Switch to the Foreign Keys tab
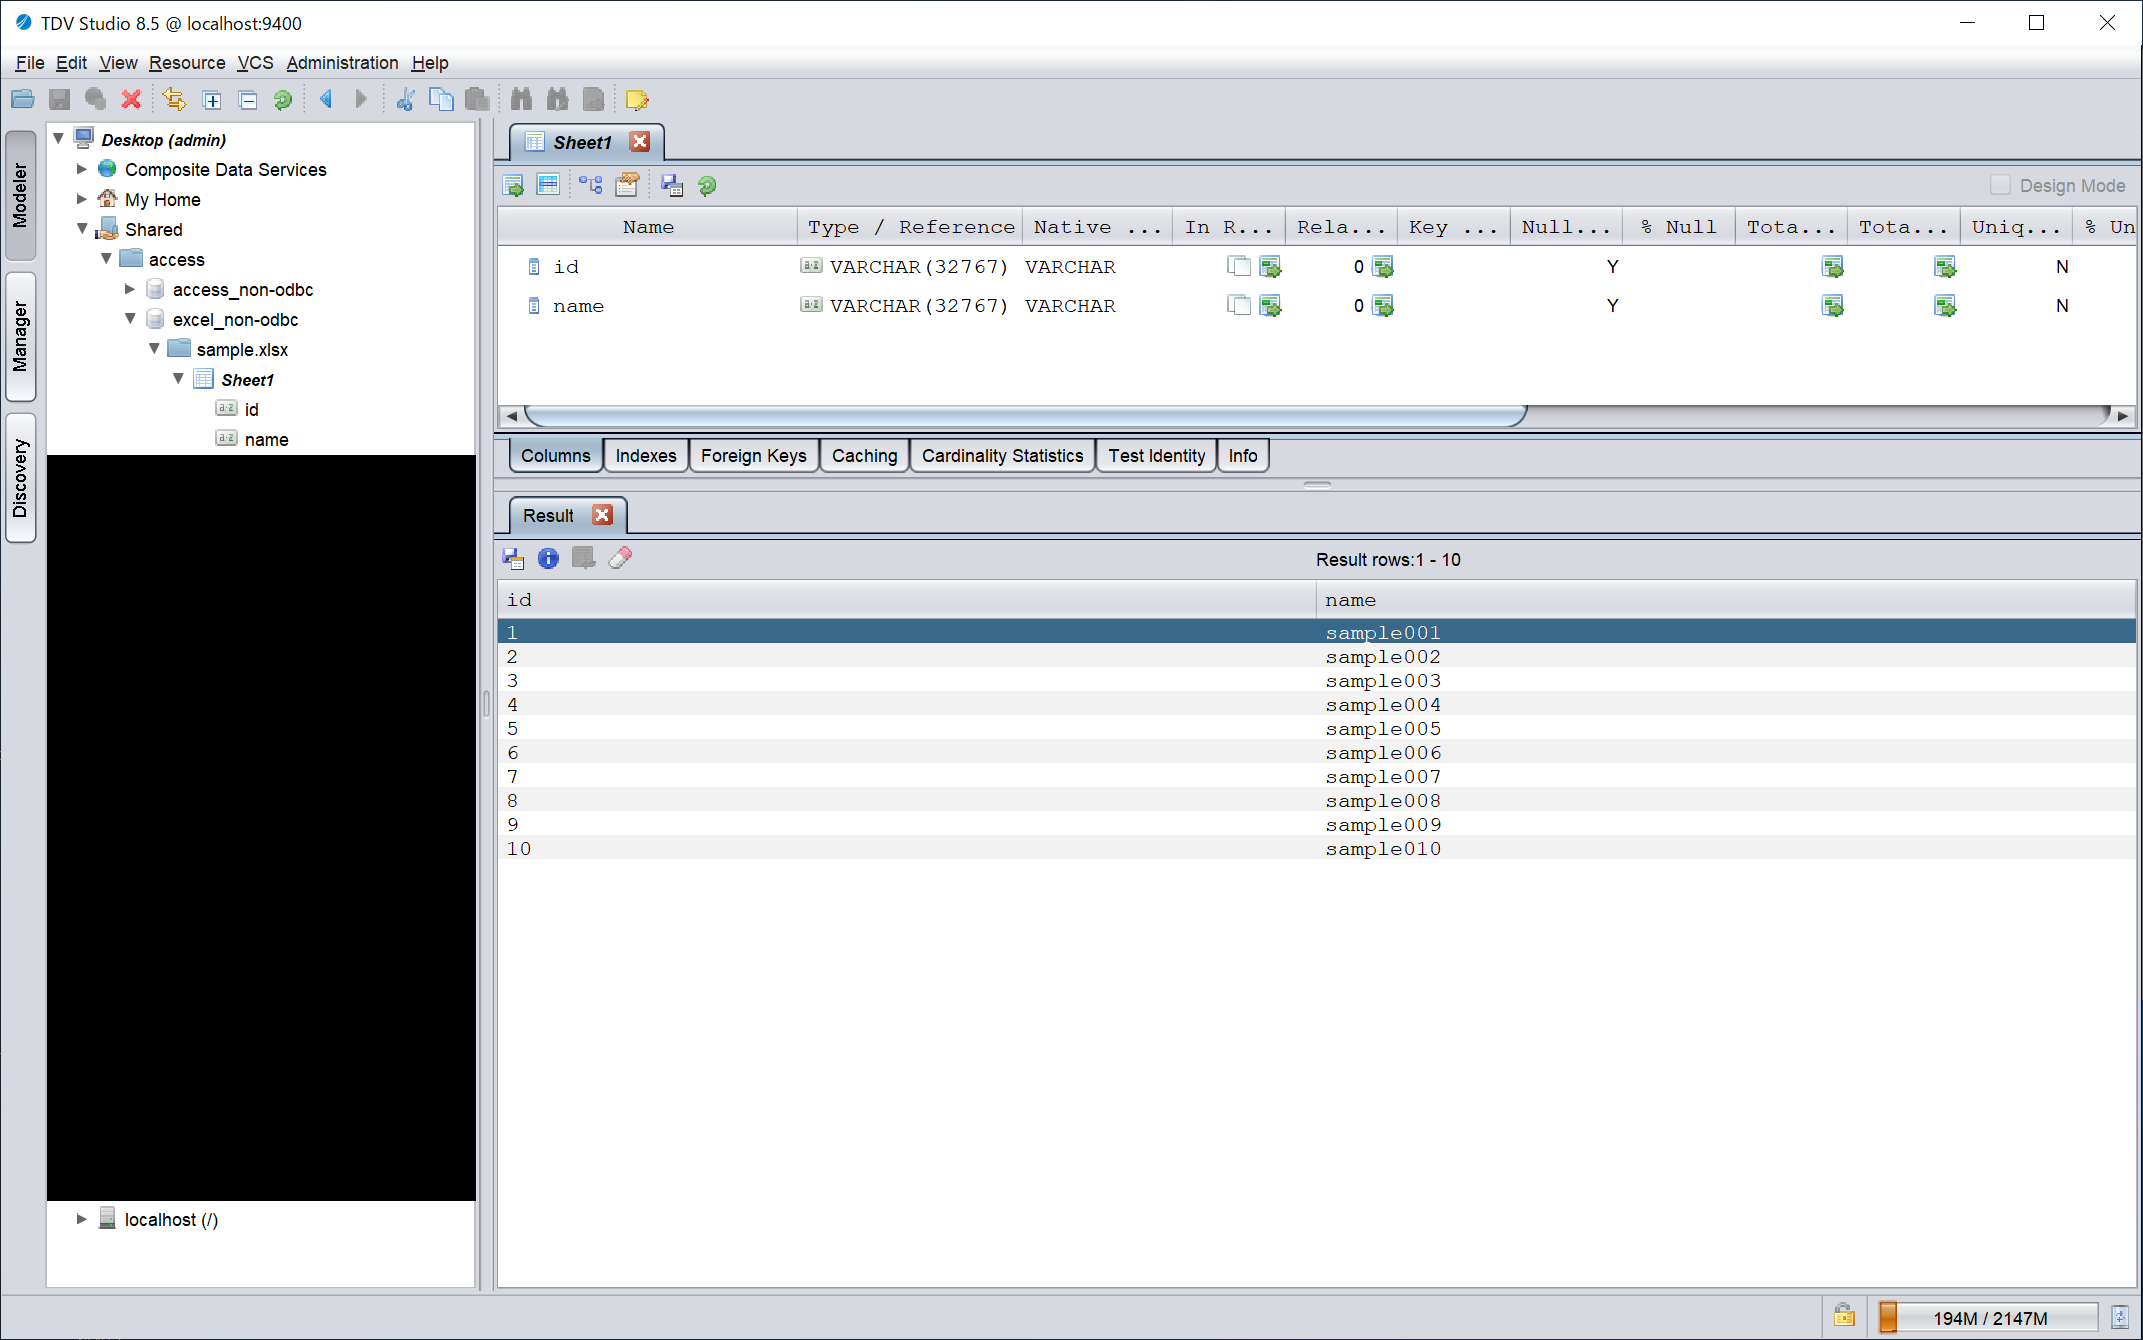Image resolution: width=2143 pixels, height=1340 pixels. point(753,456)
